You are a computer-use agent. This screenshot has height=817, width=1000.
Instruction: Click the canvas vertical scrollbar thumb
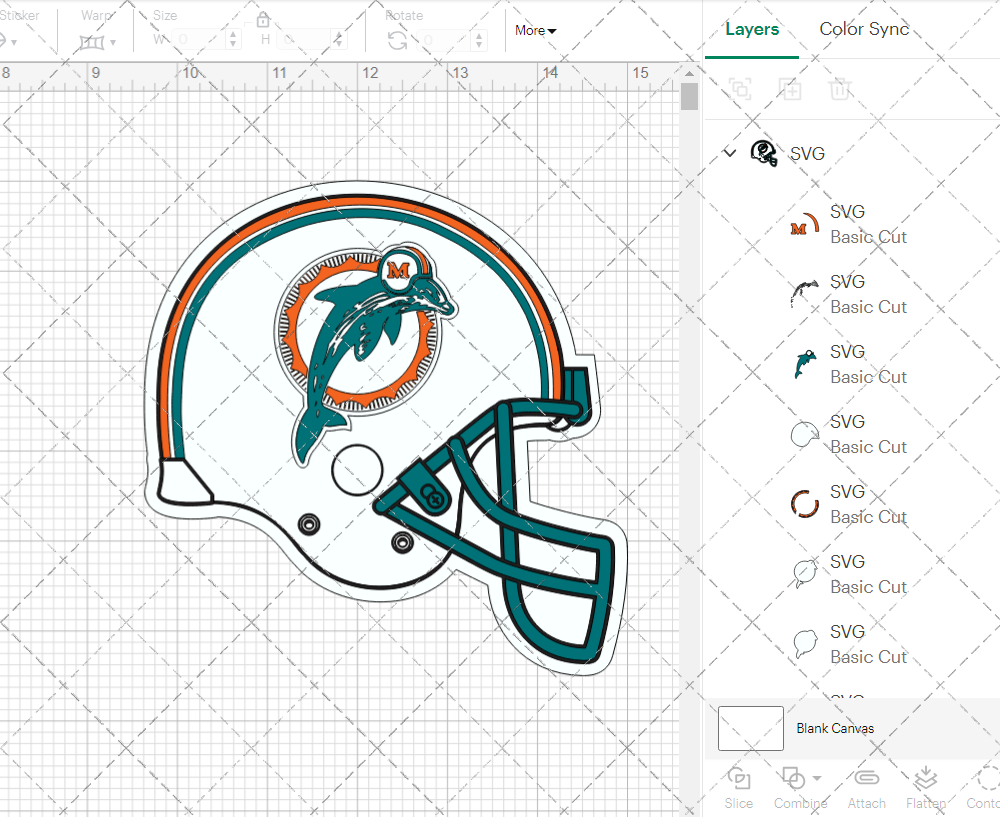pyautogui.click(x=689, y=97)
